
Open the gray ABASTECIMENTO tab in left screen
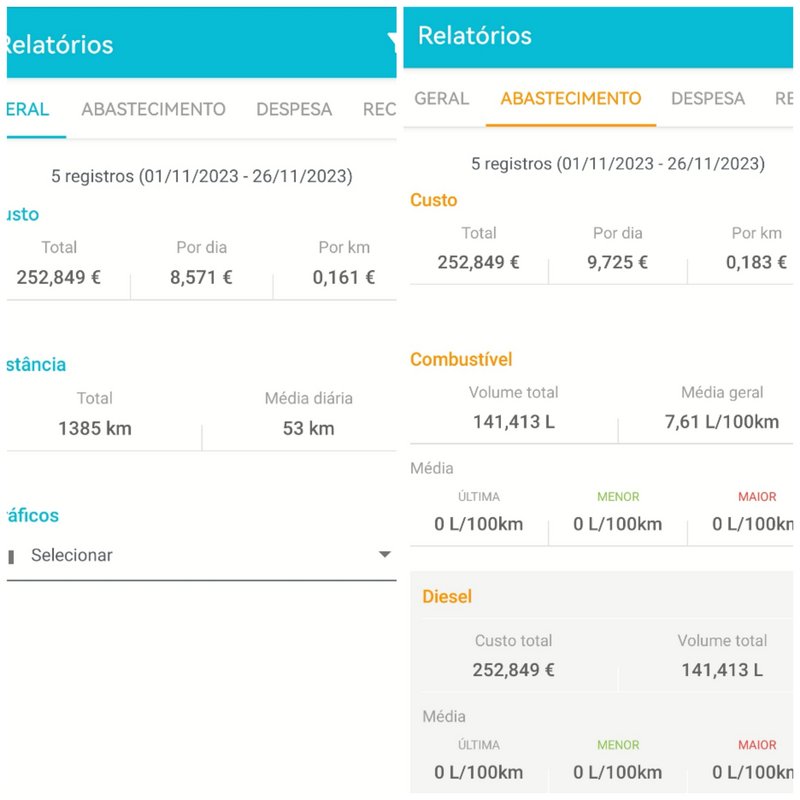tap(154, 109)
